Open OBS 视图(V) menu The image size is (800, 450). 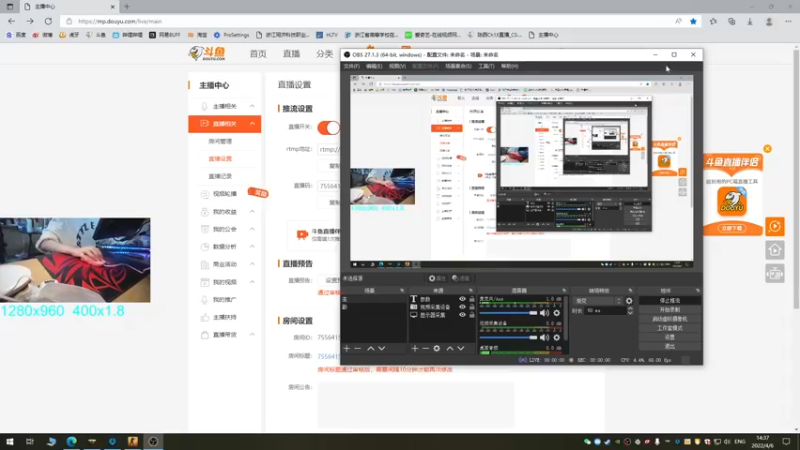pyautogui.click(x=397, y=66)
